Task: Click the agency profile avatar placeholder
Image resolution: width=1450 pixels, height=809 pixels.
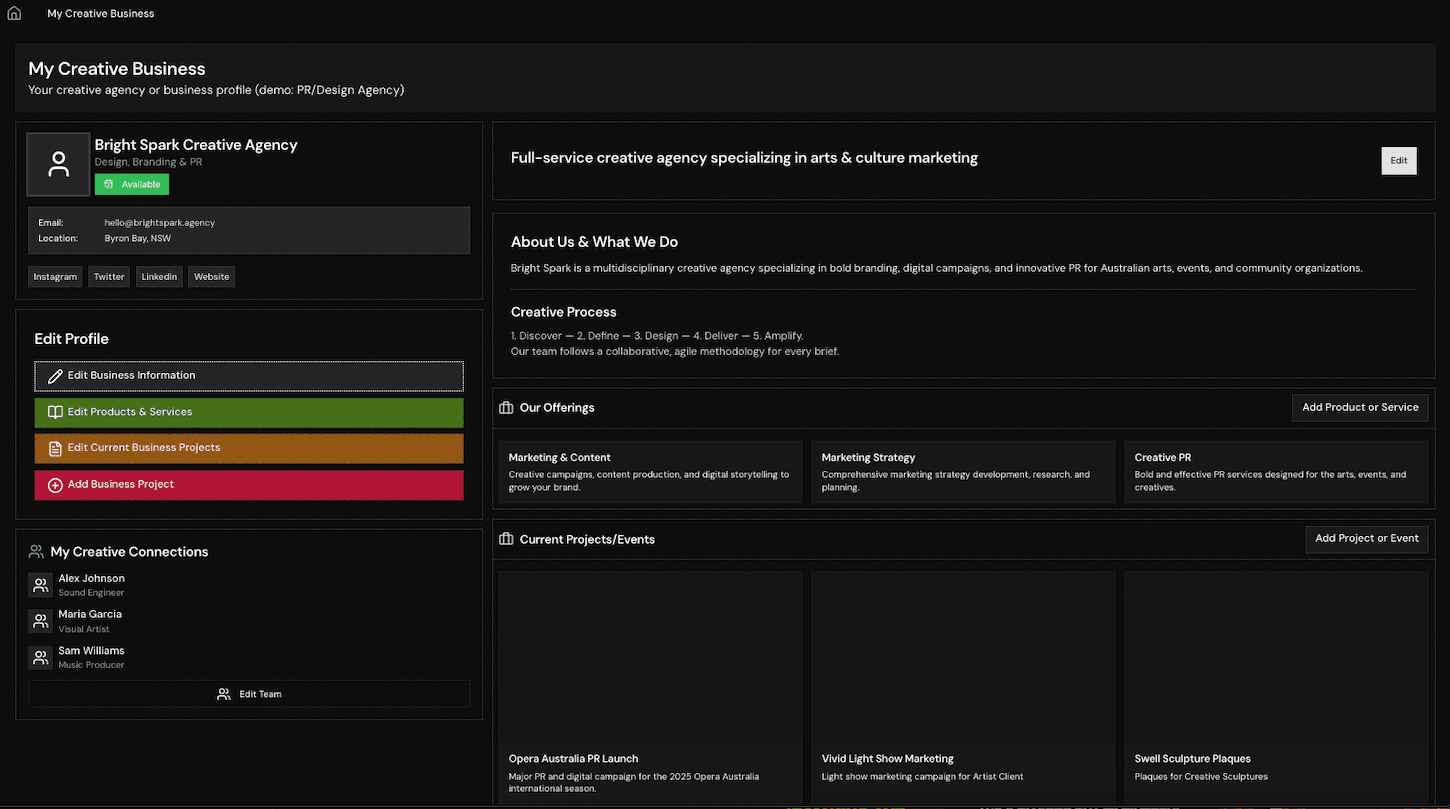Action: coord(59,164)
